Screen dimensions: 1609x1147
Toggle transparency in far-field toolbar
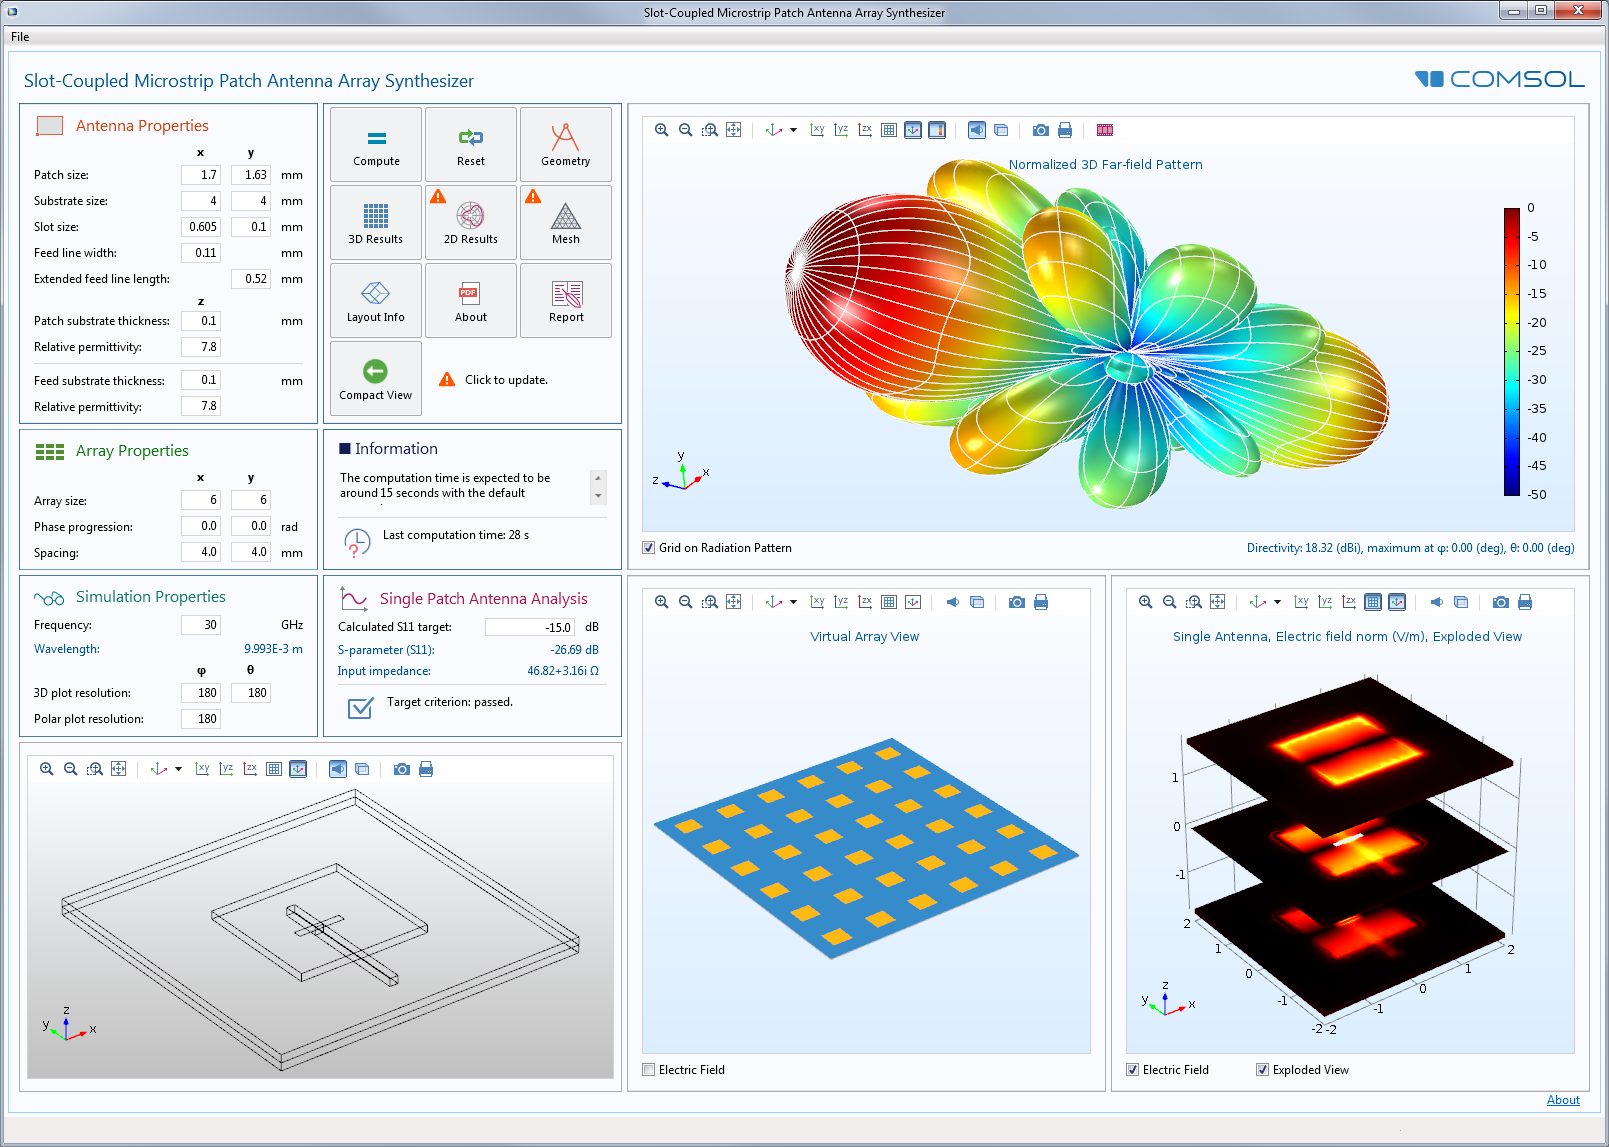(x=1001, y=130)
